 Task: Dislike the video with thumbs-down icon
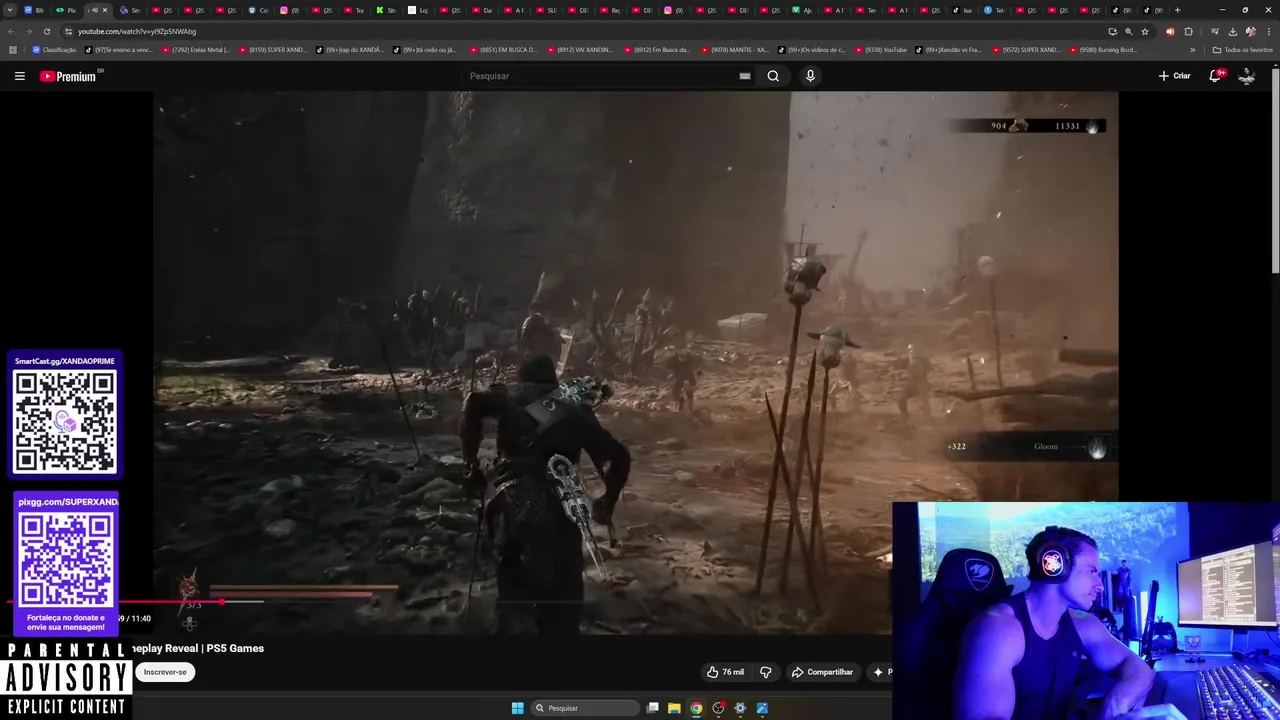pos(766,672)
